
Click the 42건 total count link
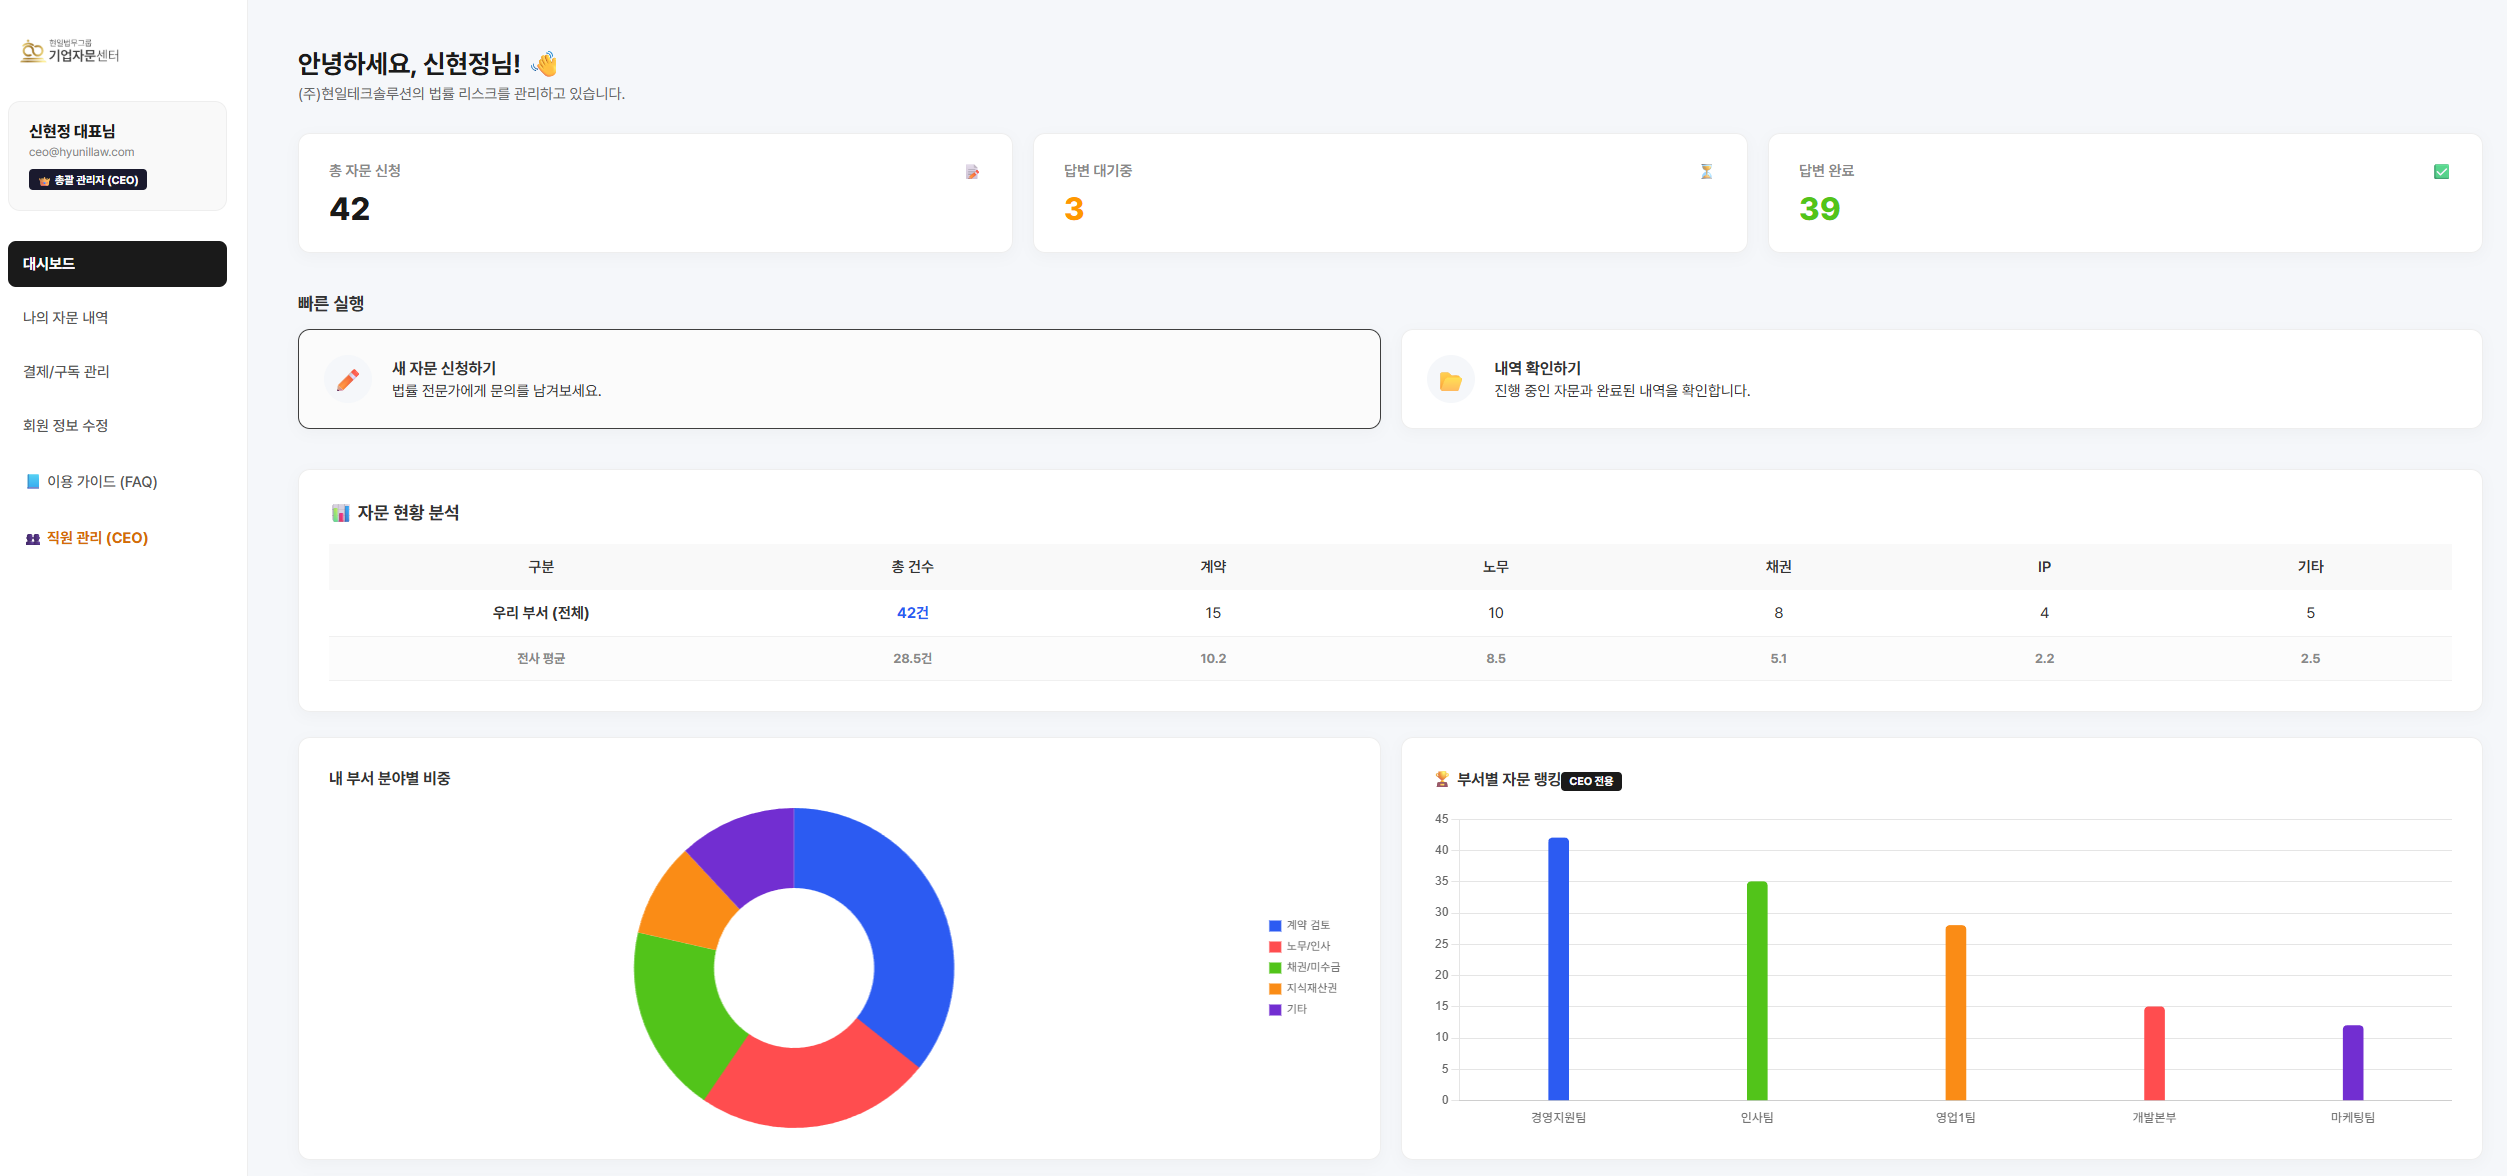pos(912,613)
